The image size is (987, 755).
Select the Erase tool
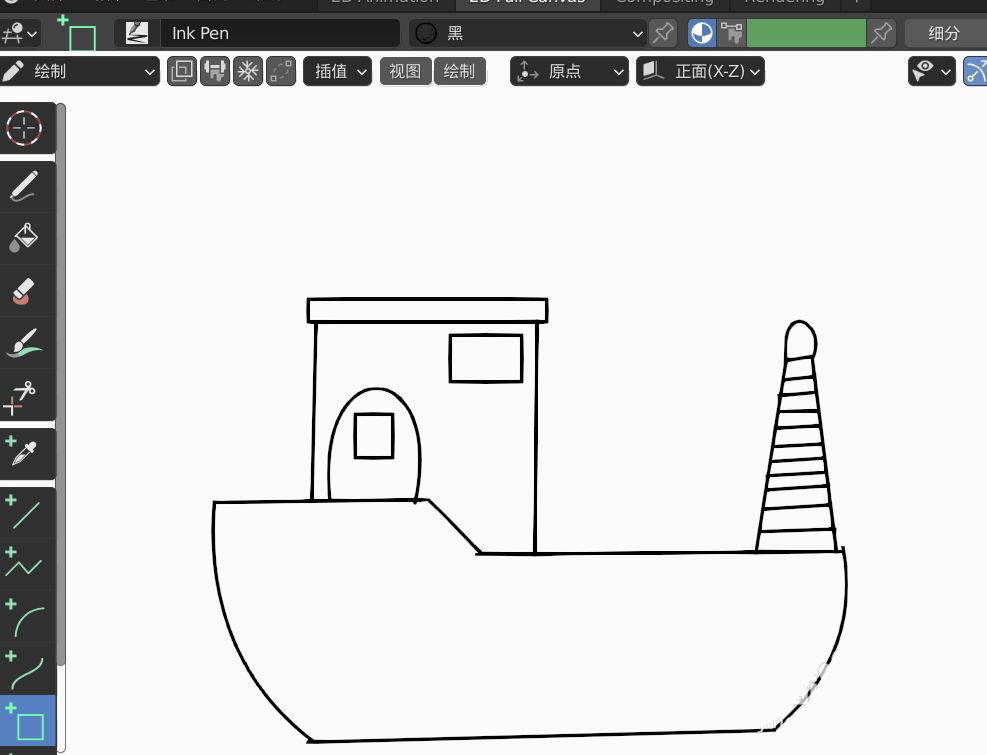[x=24, y=291]
